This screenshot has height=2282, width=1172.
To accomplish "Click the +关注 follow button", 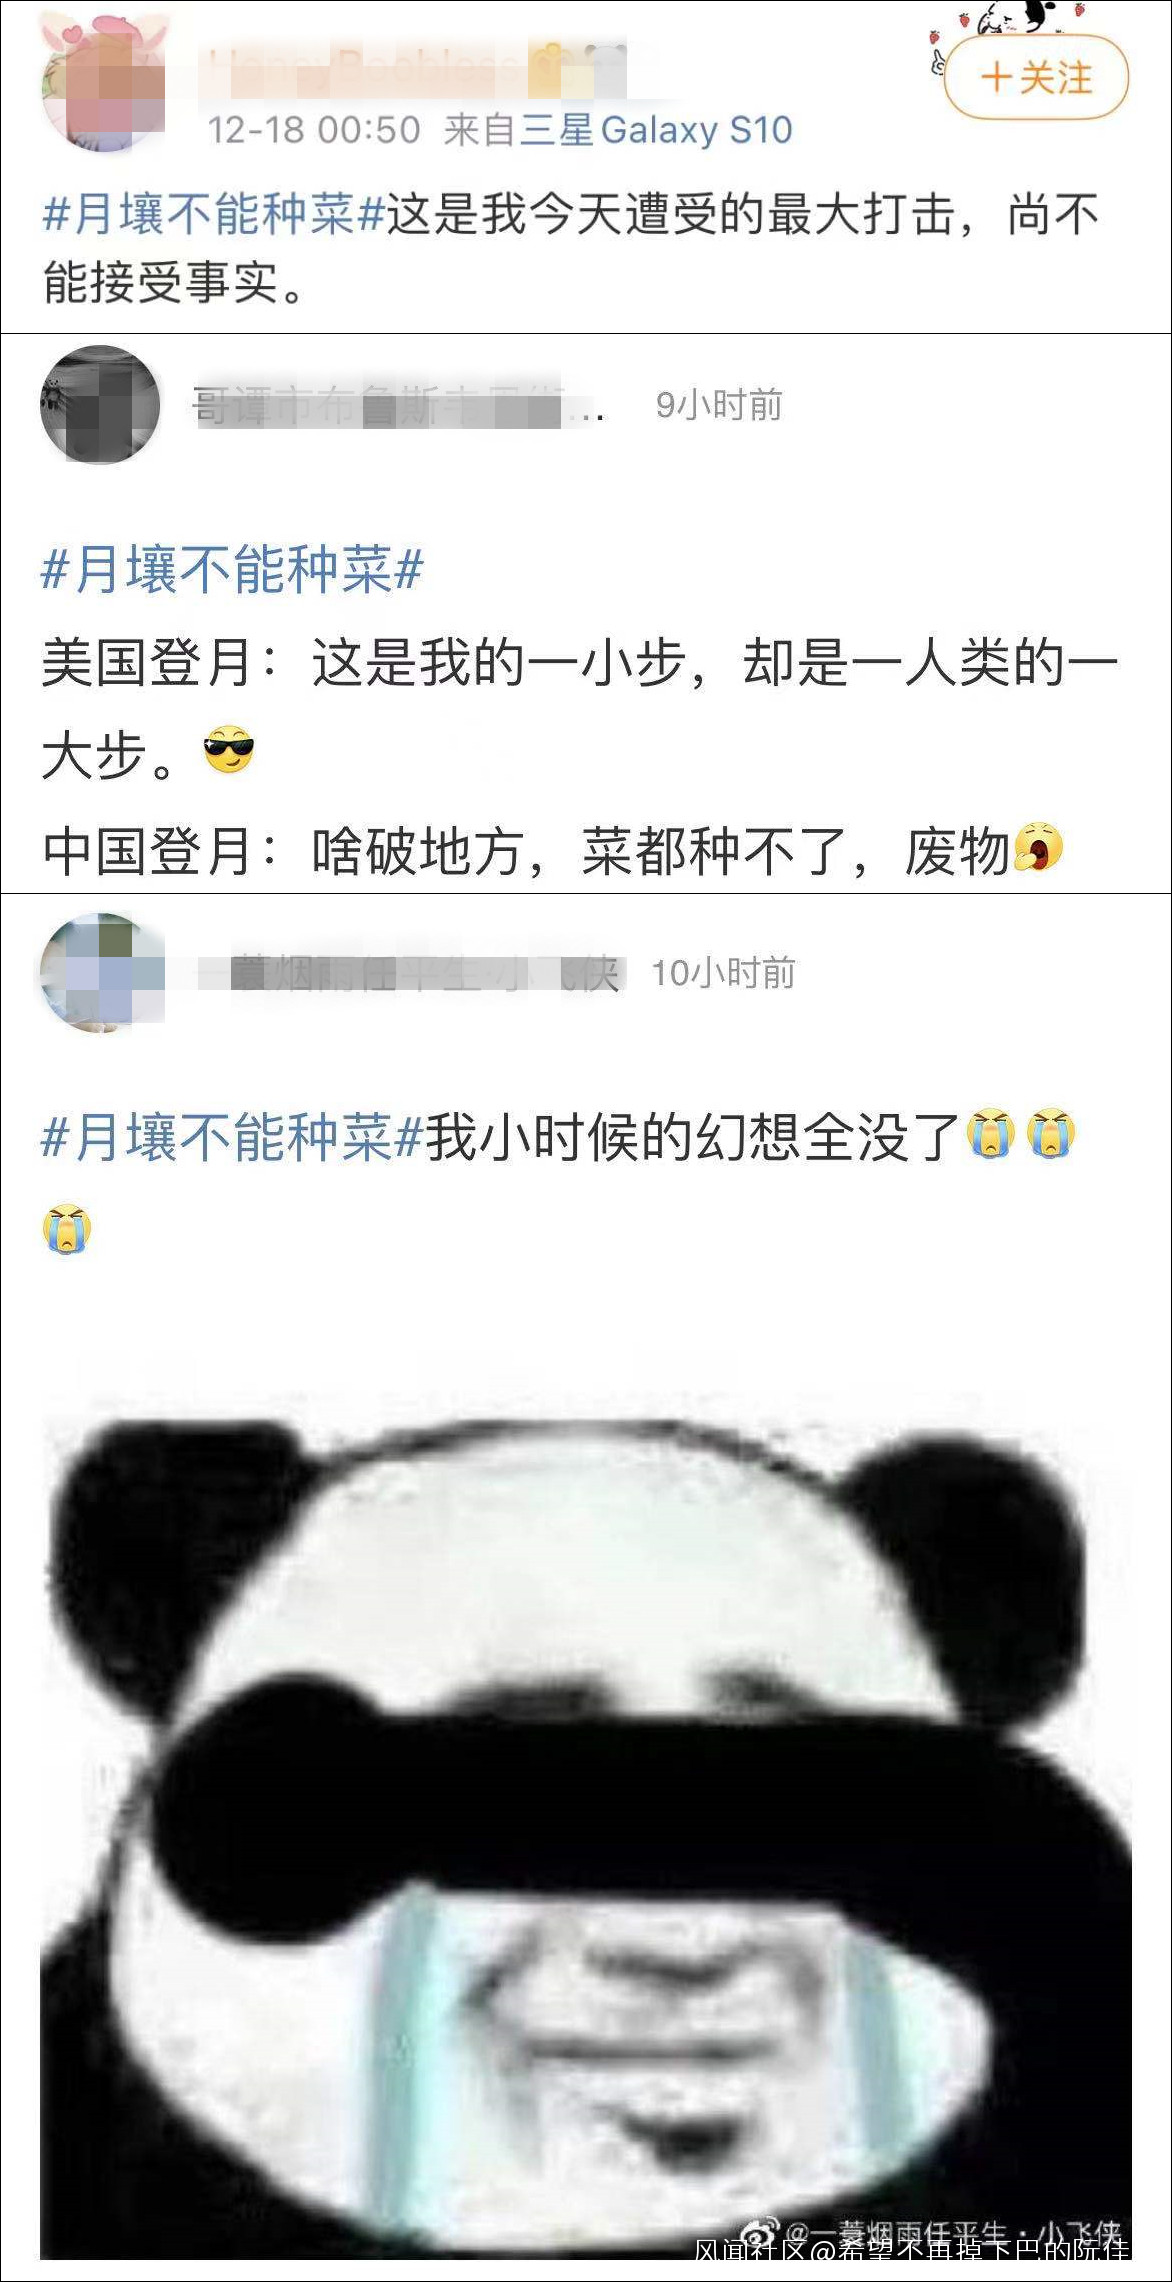I will (1036, 77).
